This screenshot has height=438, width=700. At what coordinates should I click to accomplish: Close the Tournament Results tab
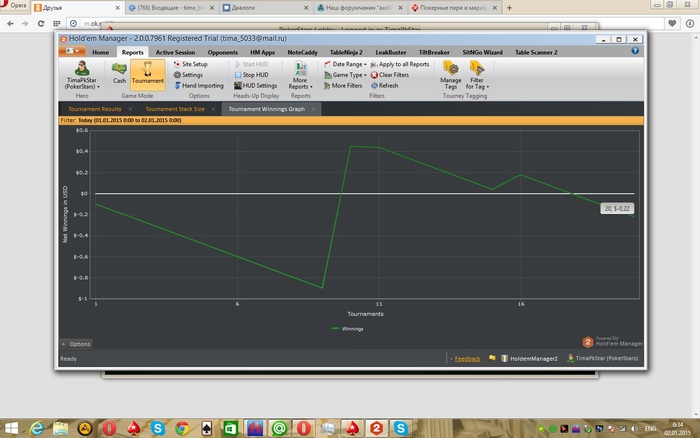[130, 109]
